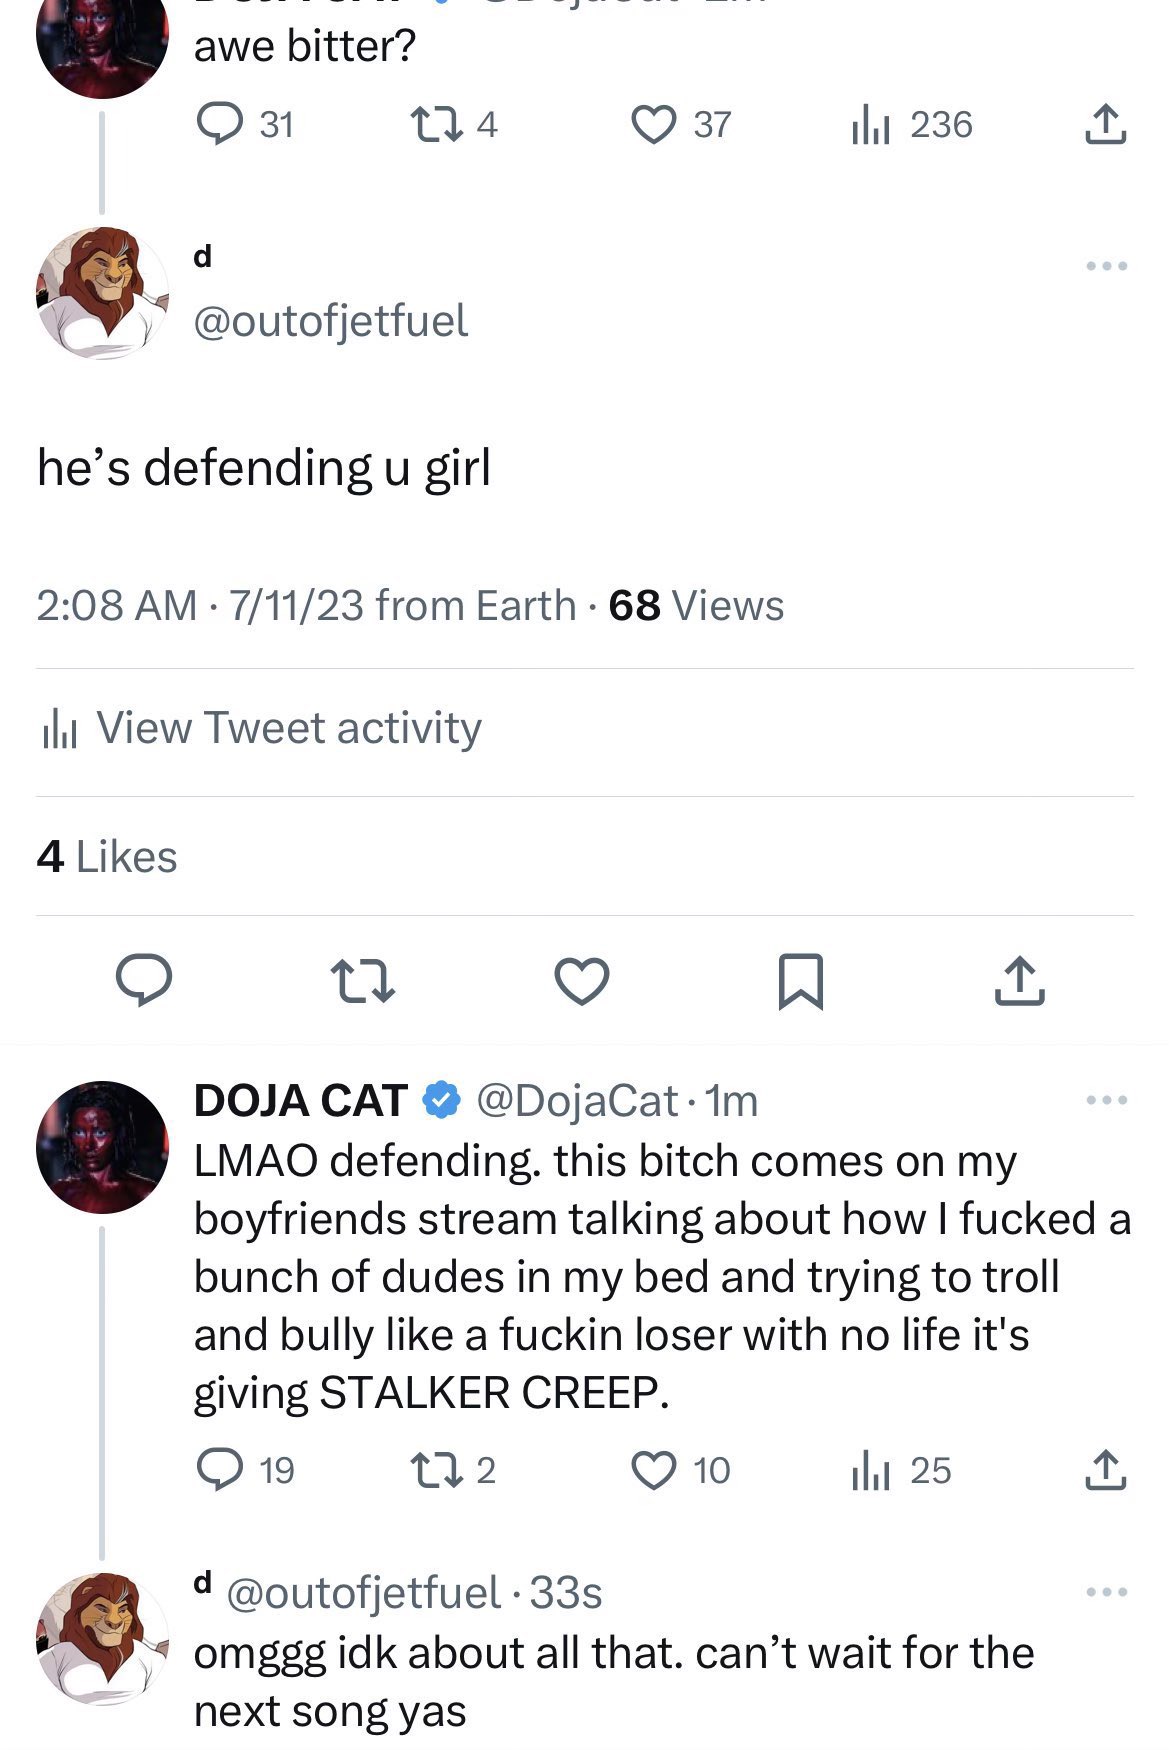The width and height of the screenshot is (1169, 1750).
Task: Bookmark the main tweet
Action: click(x=801, y=981)
